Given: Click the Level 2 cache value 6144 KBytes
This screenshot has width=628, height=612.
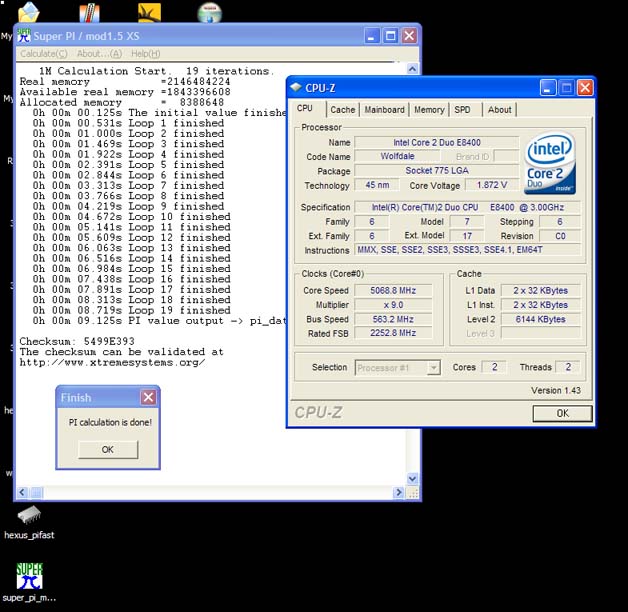Looking at the screenshot, I should [x=541, y=319].
